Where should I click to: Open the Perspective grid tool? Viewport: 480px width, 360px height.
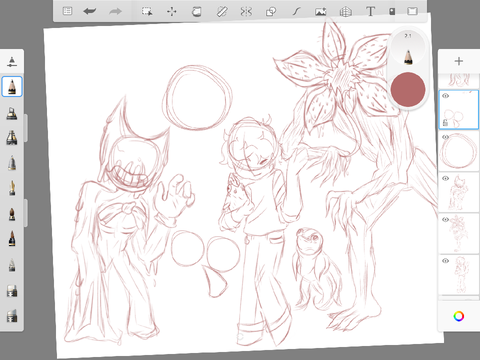[x=346, y=12]
